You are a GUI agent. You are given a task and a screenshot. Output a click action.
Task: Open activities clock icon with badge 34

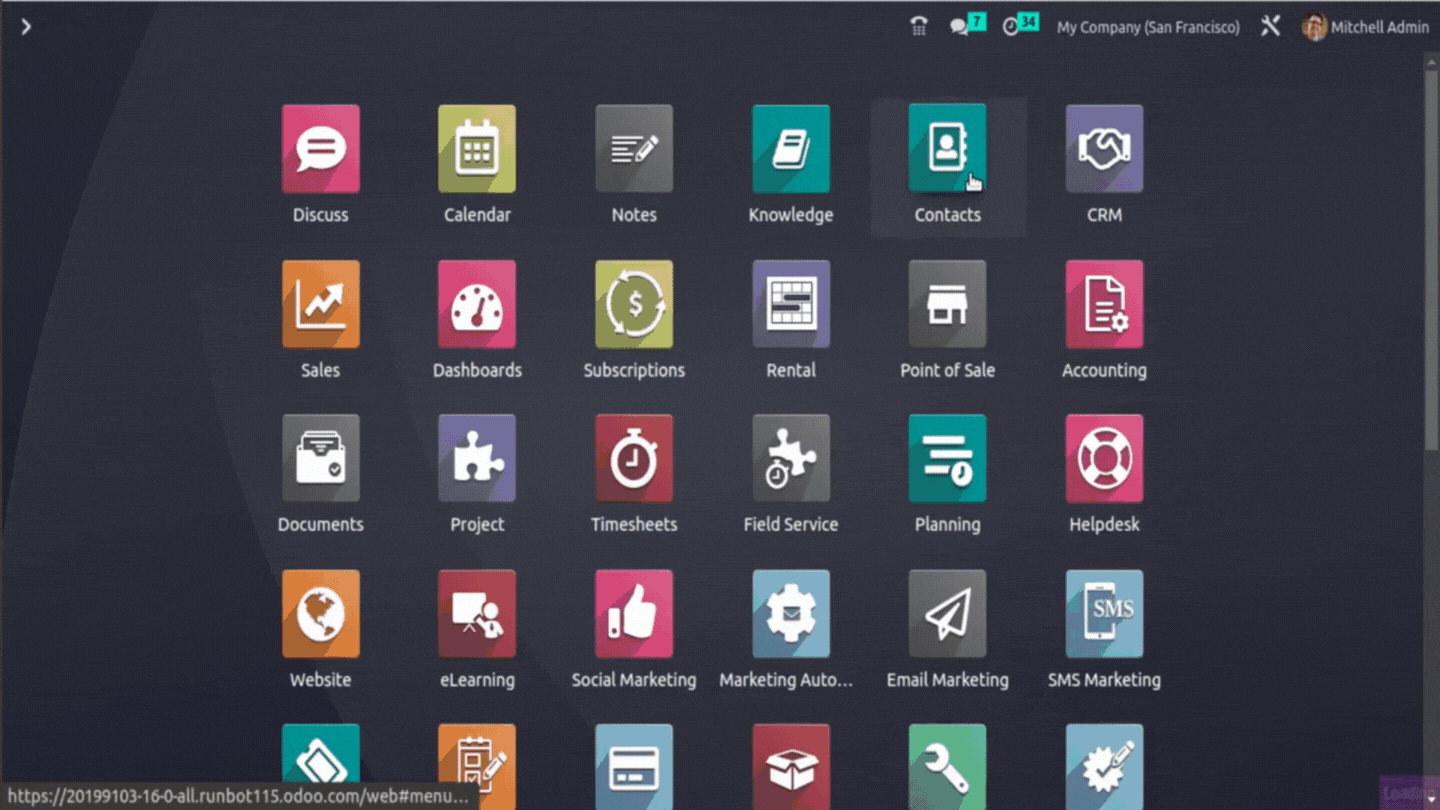tap(1020, 25)
